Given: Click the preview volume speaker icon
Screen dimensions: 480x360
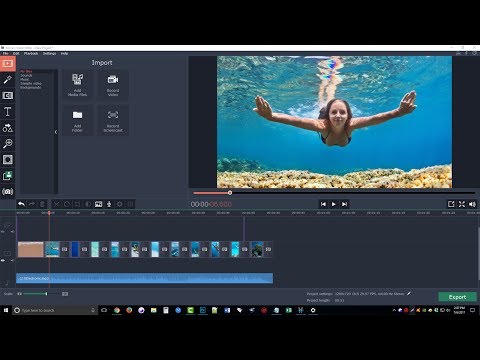Looking at the screenshot, I should coord(472,204).
